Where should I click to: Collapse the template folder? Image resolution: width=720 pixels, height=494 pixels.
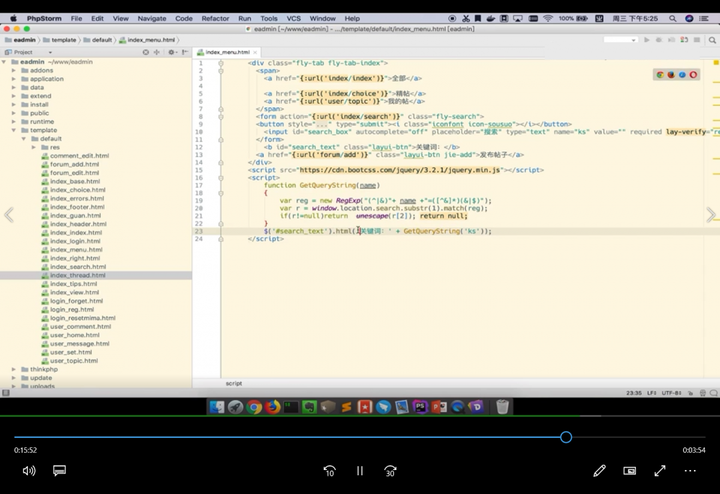13,130
